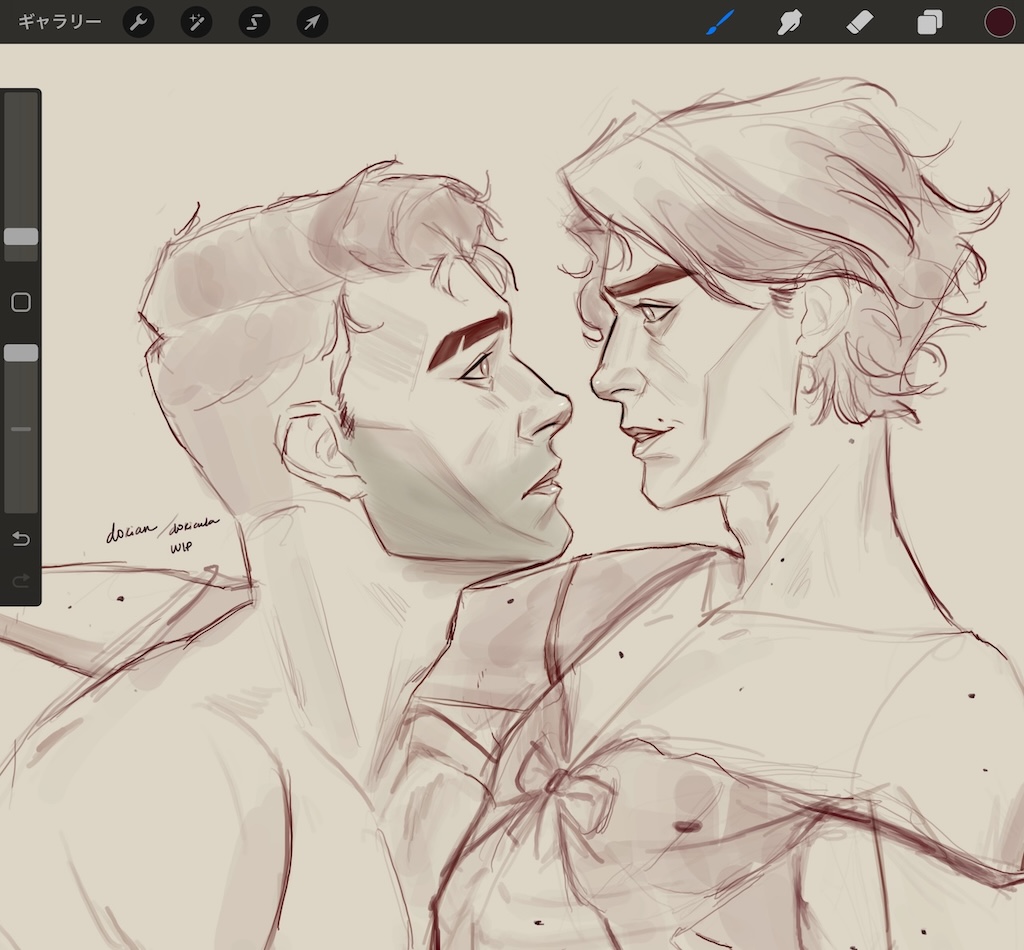Tap the square modify button in sidebar

tap(21, 302)
